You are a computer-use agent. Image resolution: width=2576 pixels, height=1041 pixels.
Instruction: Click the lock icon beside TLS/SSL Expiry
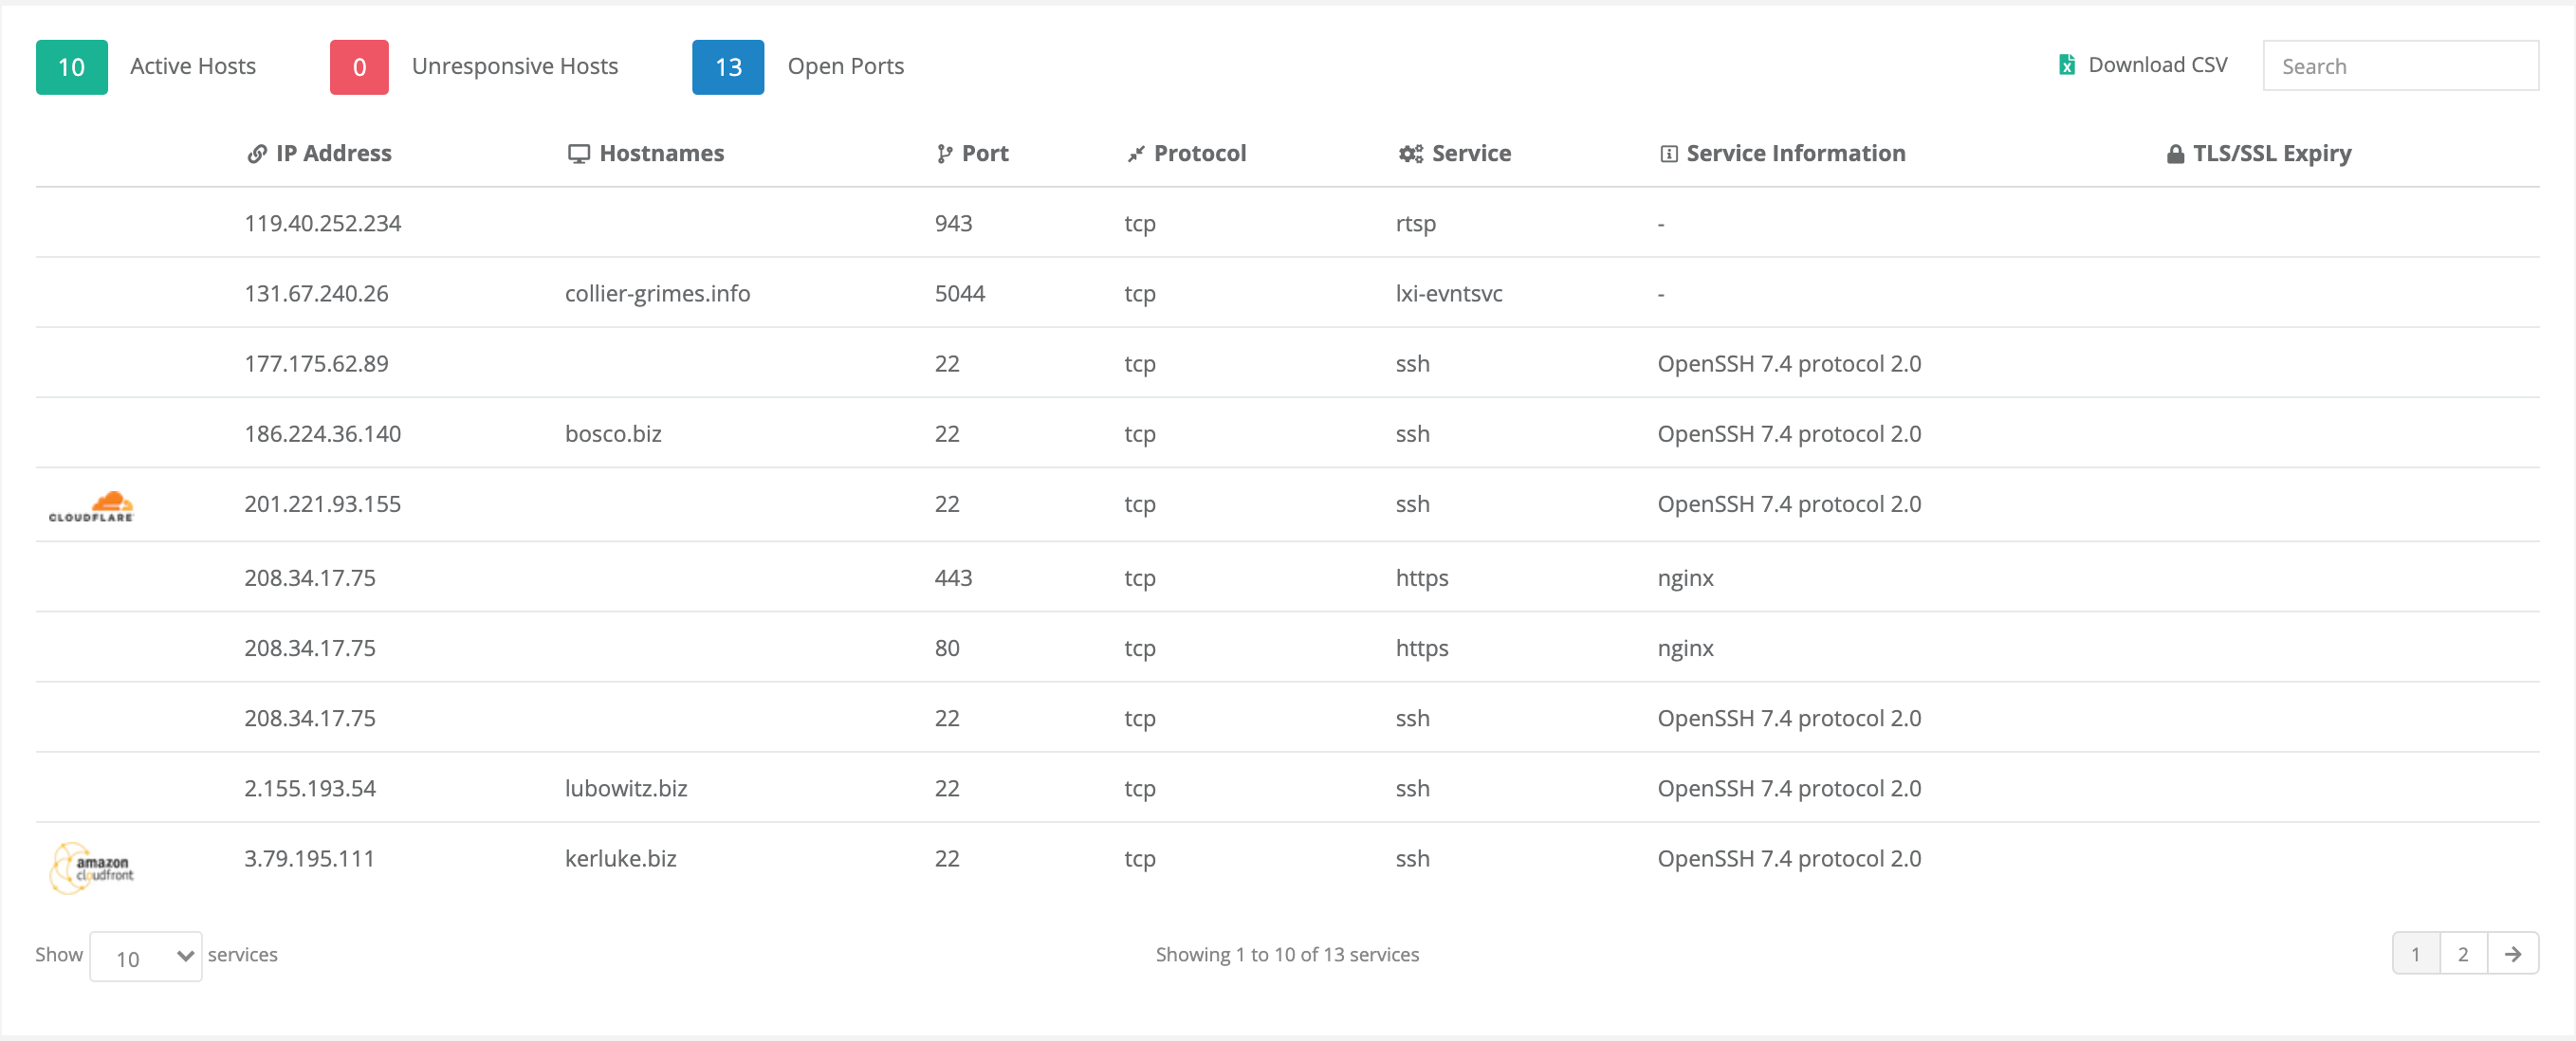(x=2175, y=154)
